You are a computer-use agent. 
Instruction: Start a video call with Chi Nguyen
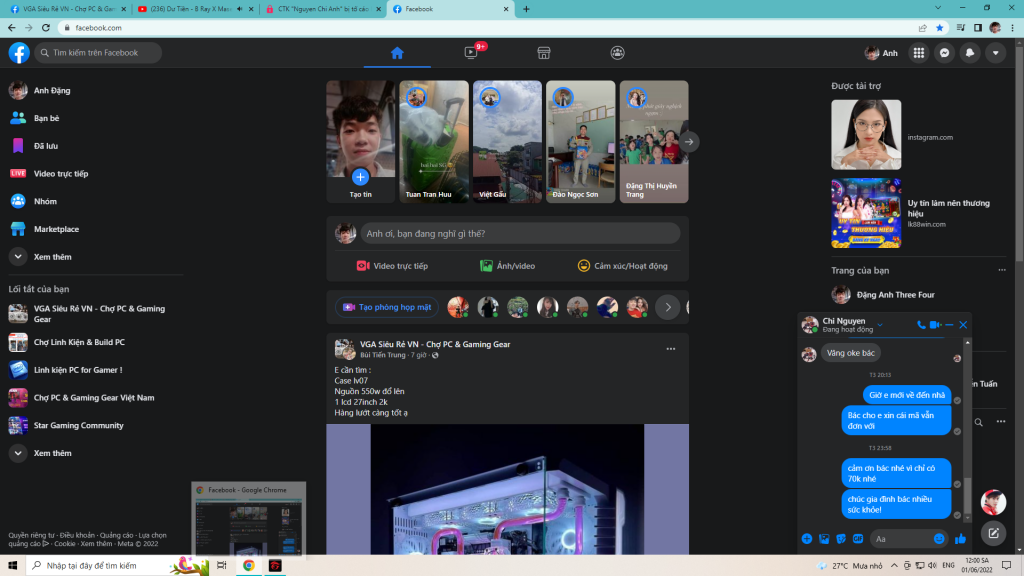click(935, 325)
